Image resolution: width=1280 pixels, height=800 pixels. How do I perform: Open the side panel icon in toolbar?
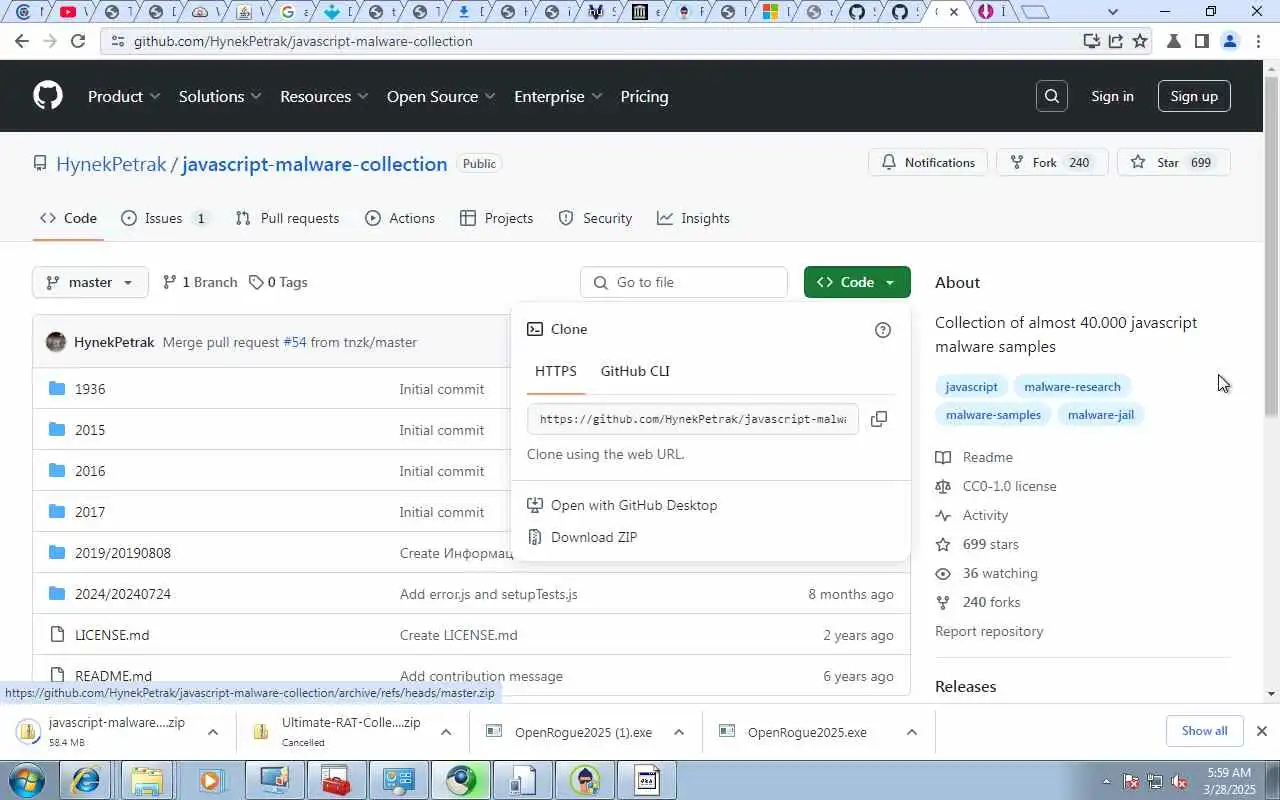[x=1201, y=41]
